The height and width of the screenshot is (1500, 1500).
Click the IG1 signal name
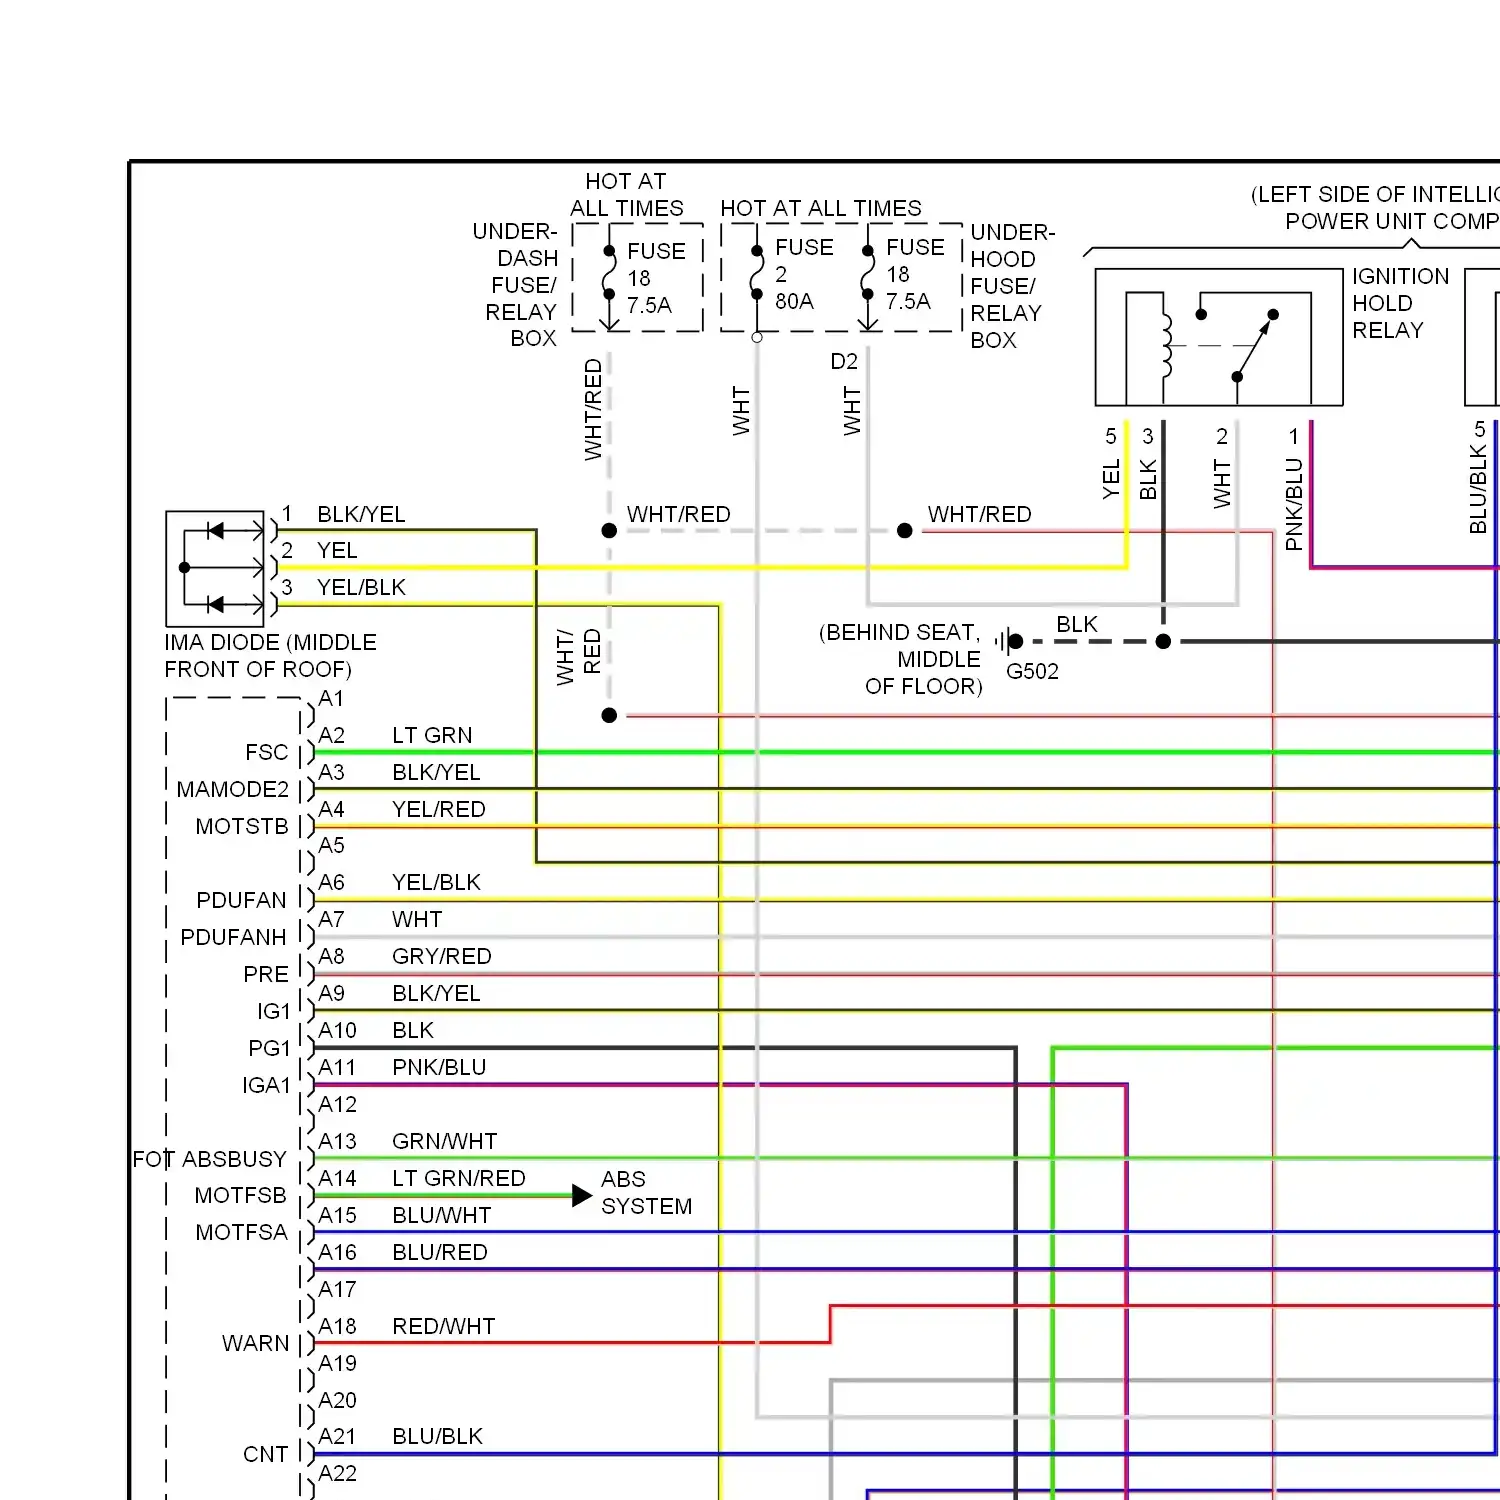(273, 1011)
